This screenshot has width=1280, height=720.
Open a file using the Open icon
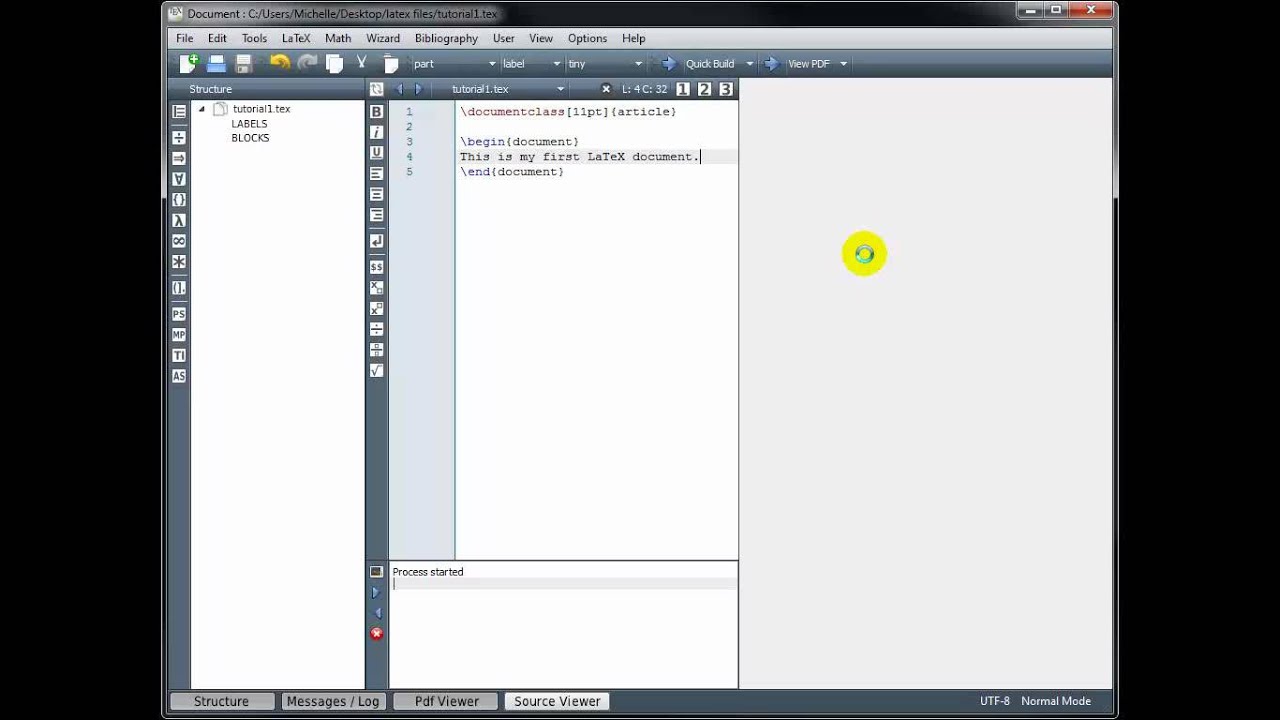[216, 63]
